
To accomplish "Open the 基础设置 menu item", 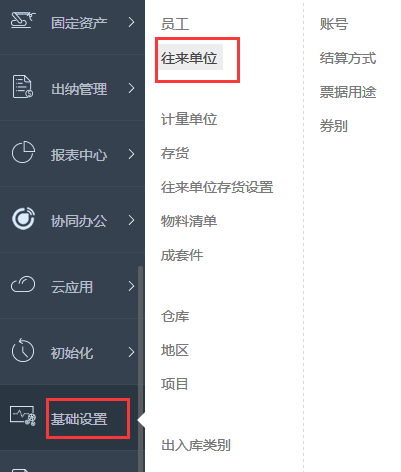I will pos(79,419).
